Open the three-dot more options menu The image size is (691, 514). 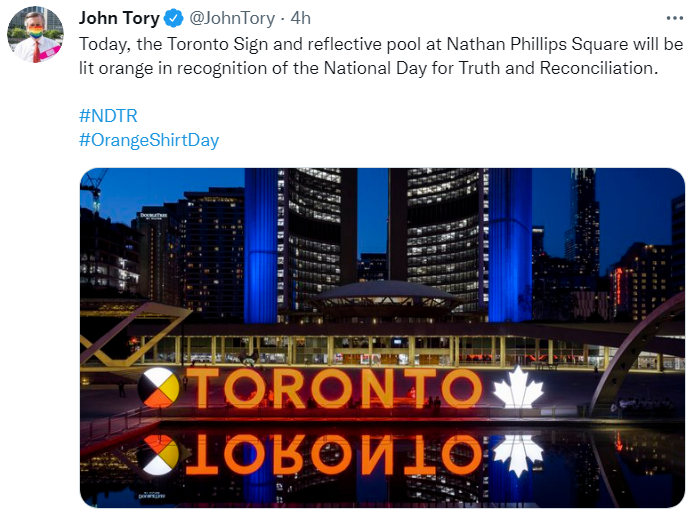674,18
